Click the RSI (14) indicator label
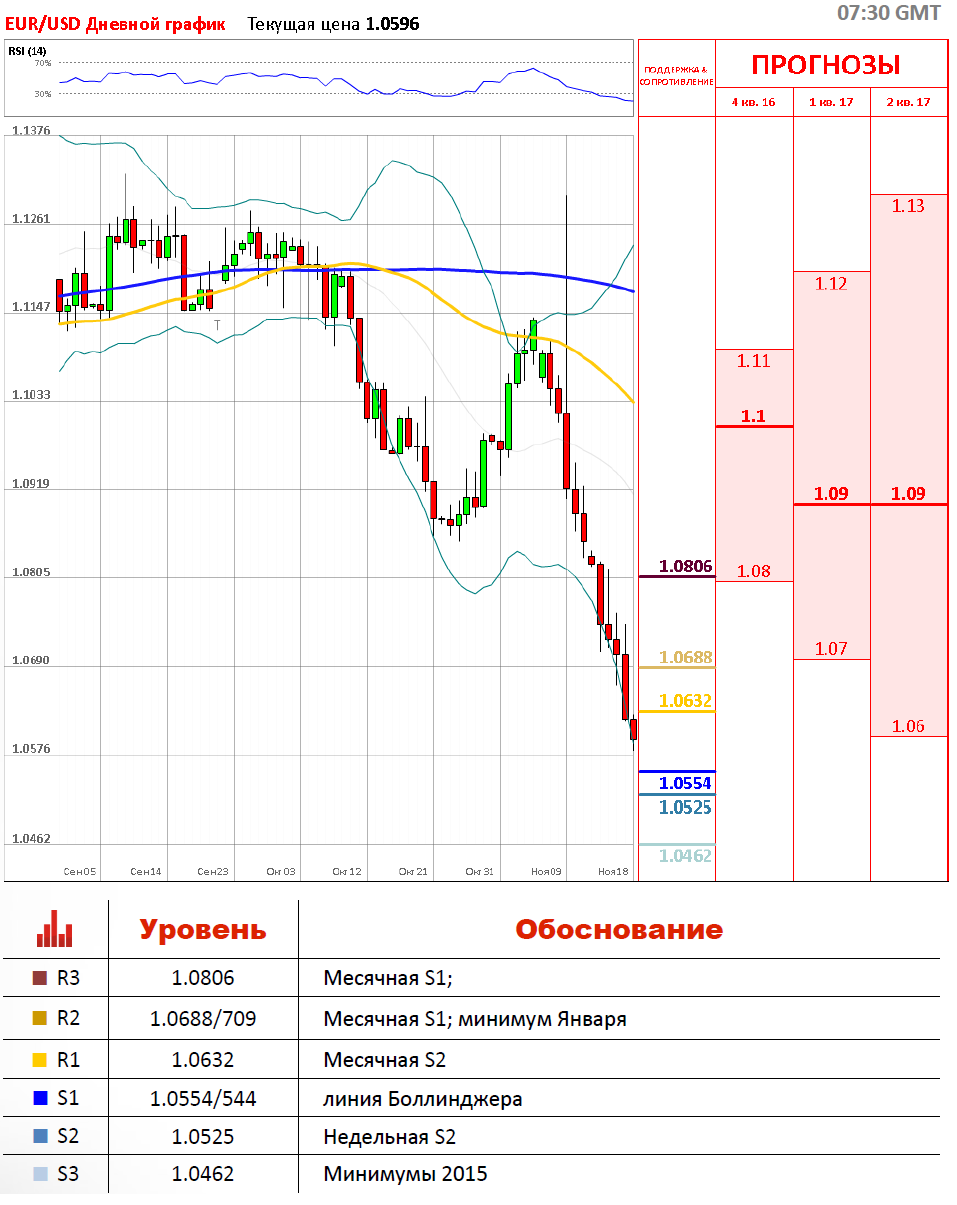 coord(27,51)
